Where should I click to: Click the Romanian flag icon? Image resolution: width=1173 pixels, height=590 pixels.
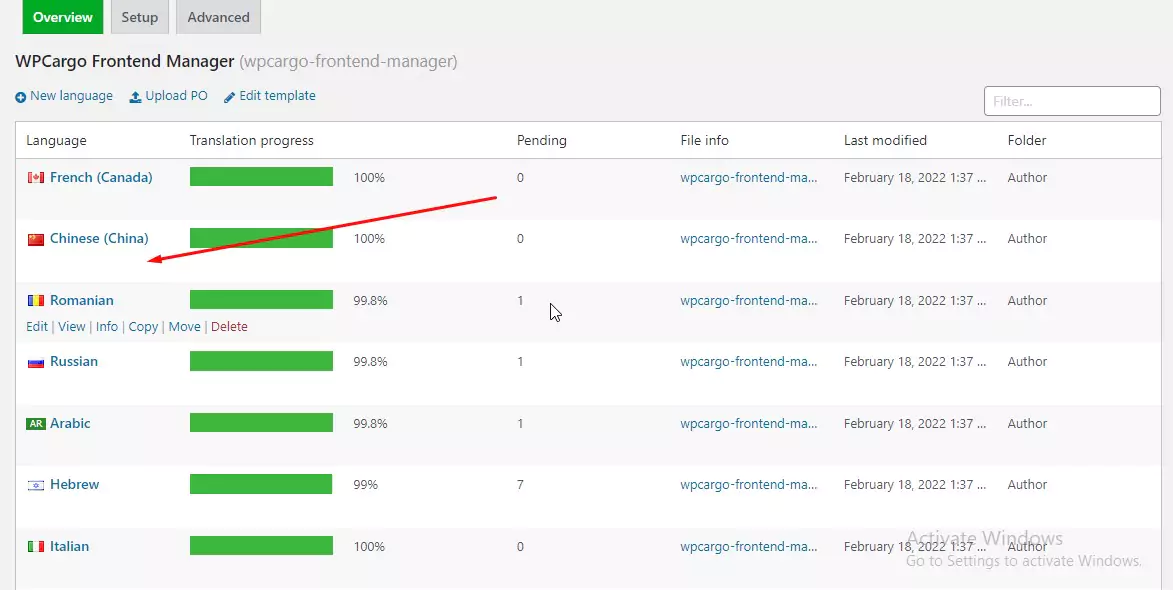(36, 301)
